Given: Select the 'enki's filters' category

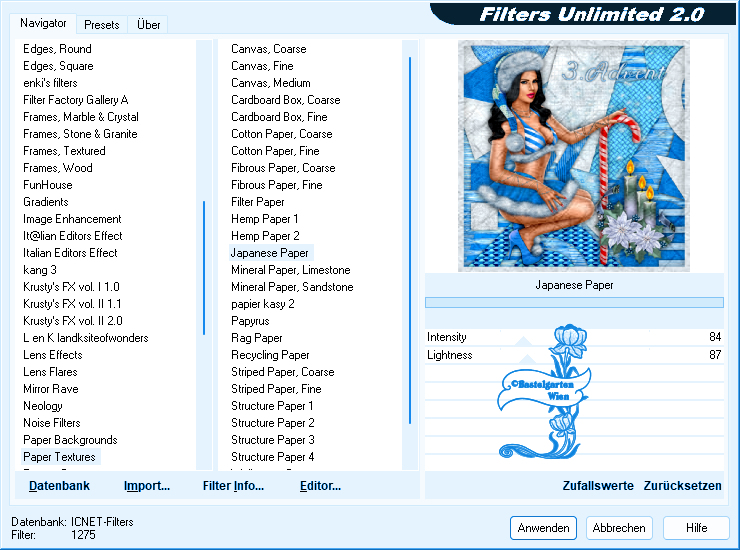Looking at the screenshot, I should 50,83.
